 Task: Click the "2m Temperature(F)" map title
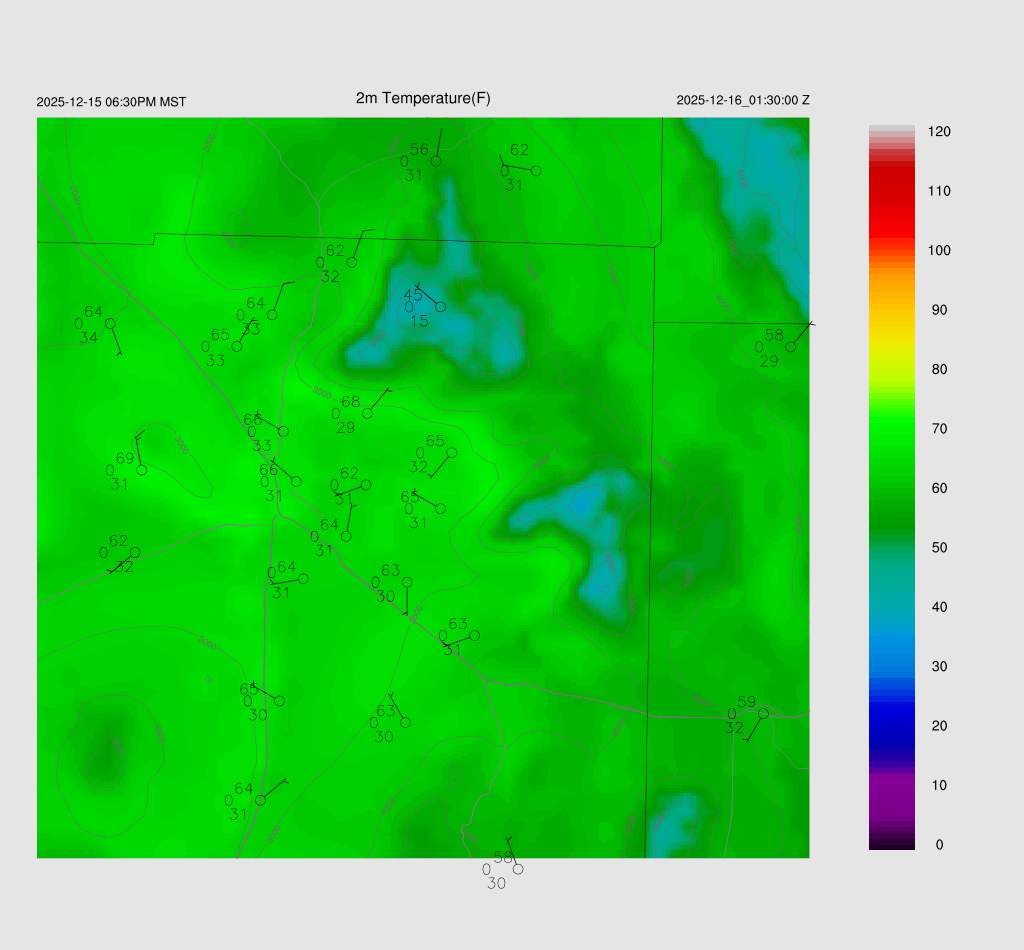click(x=423, y=98)
